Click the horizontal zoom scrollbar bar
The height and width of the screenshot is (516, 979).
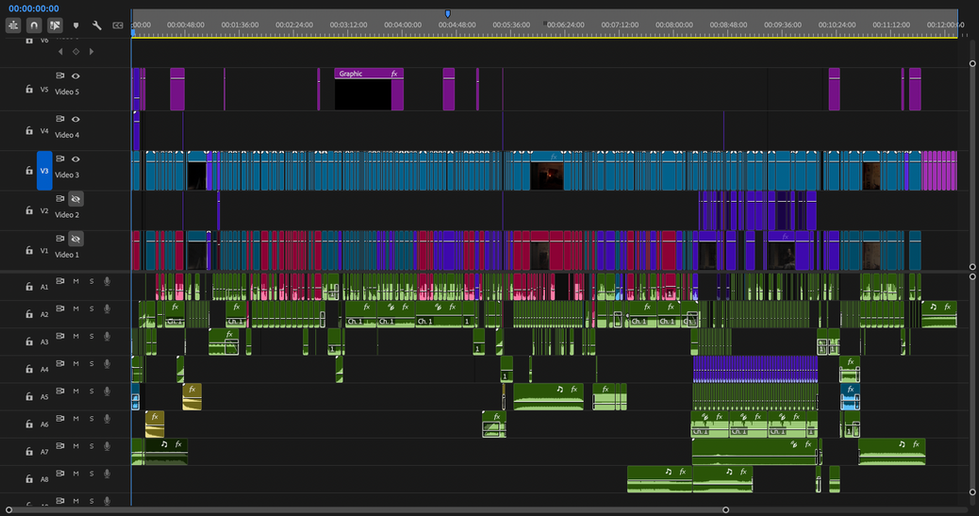tap(367, 510)
